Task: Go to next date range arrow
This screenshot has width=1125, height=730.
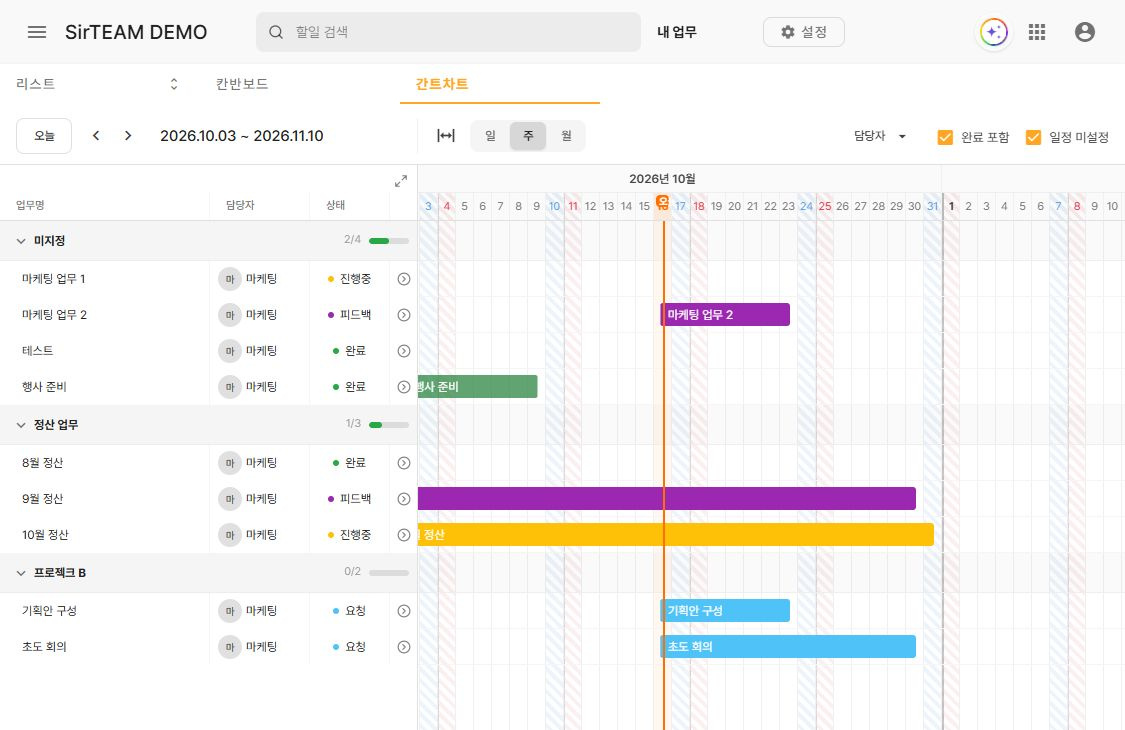Action: 128,136
